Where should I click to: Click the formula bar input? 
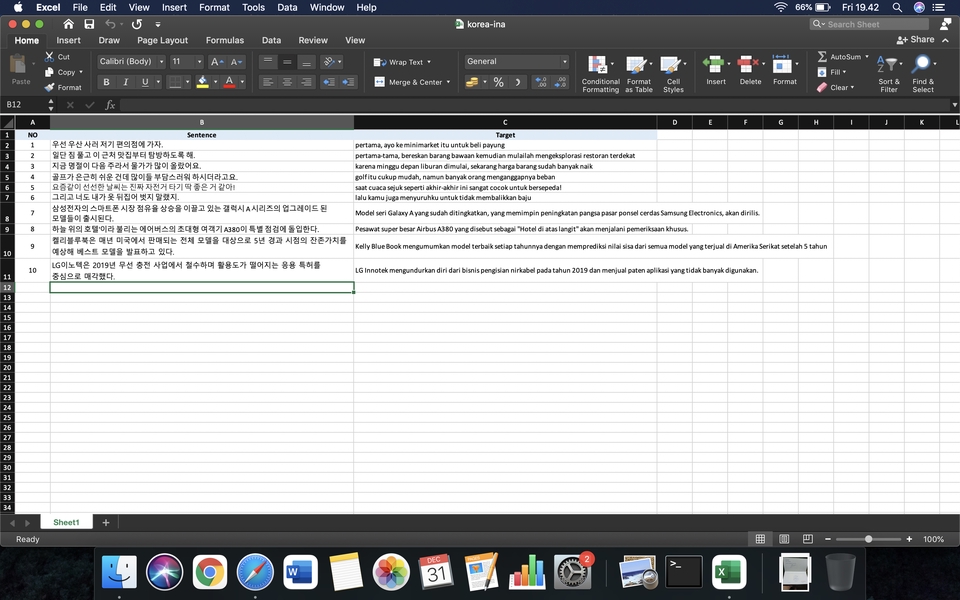[x=533, y=105]
